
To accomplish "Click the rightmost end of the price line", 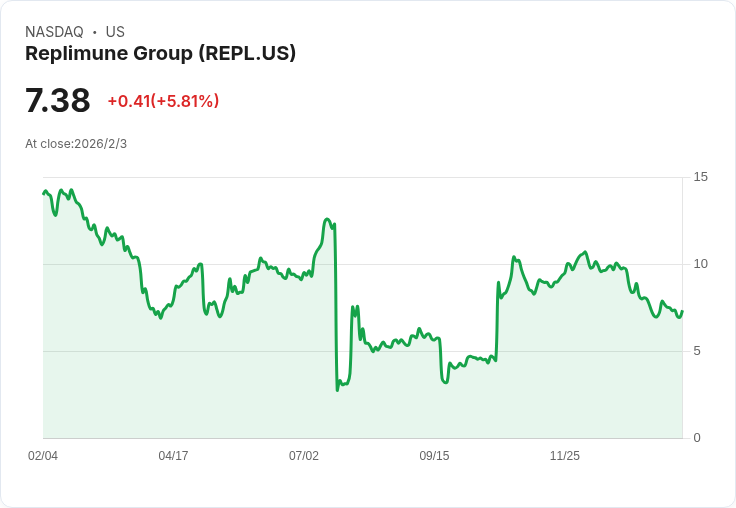I will click(x=682, y=311).
